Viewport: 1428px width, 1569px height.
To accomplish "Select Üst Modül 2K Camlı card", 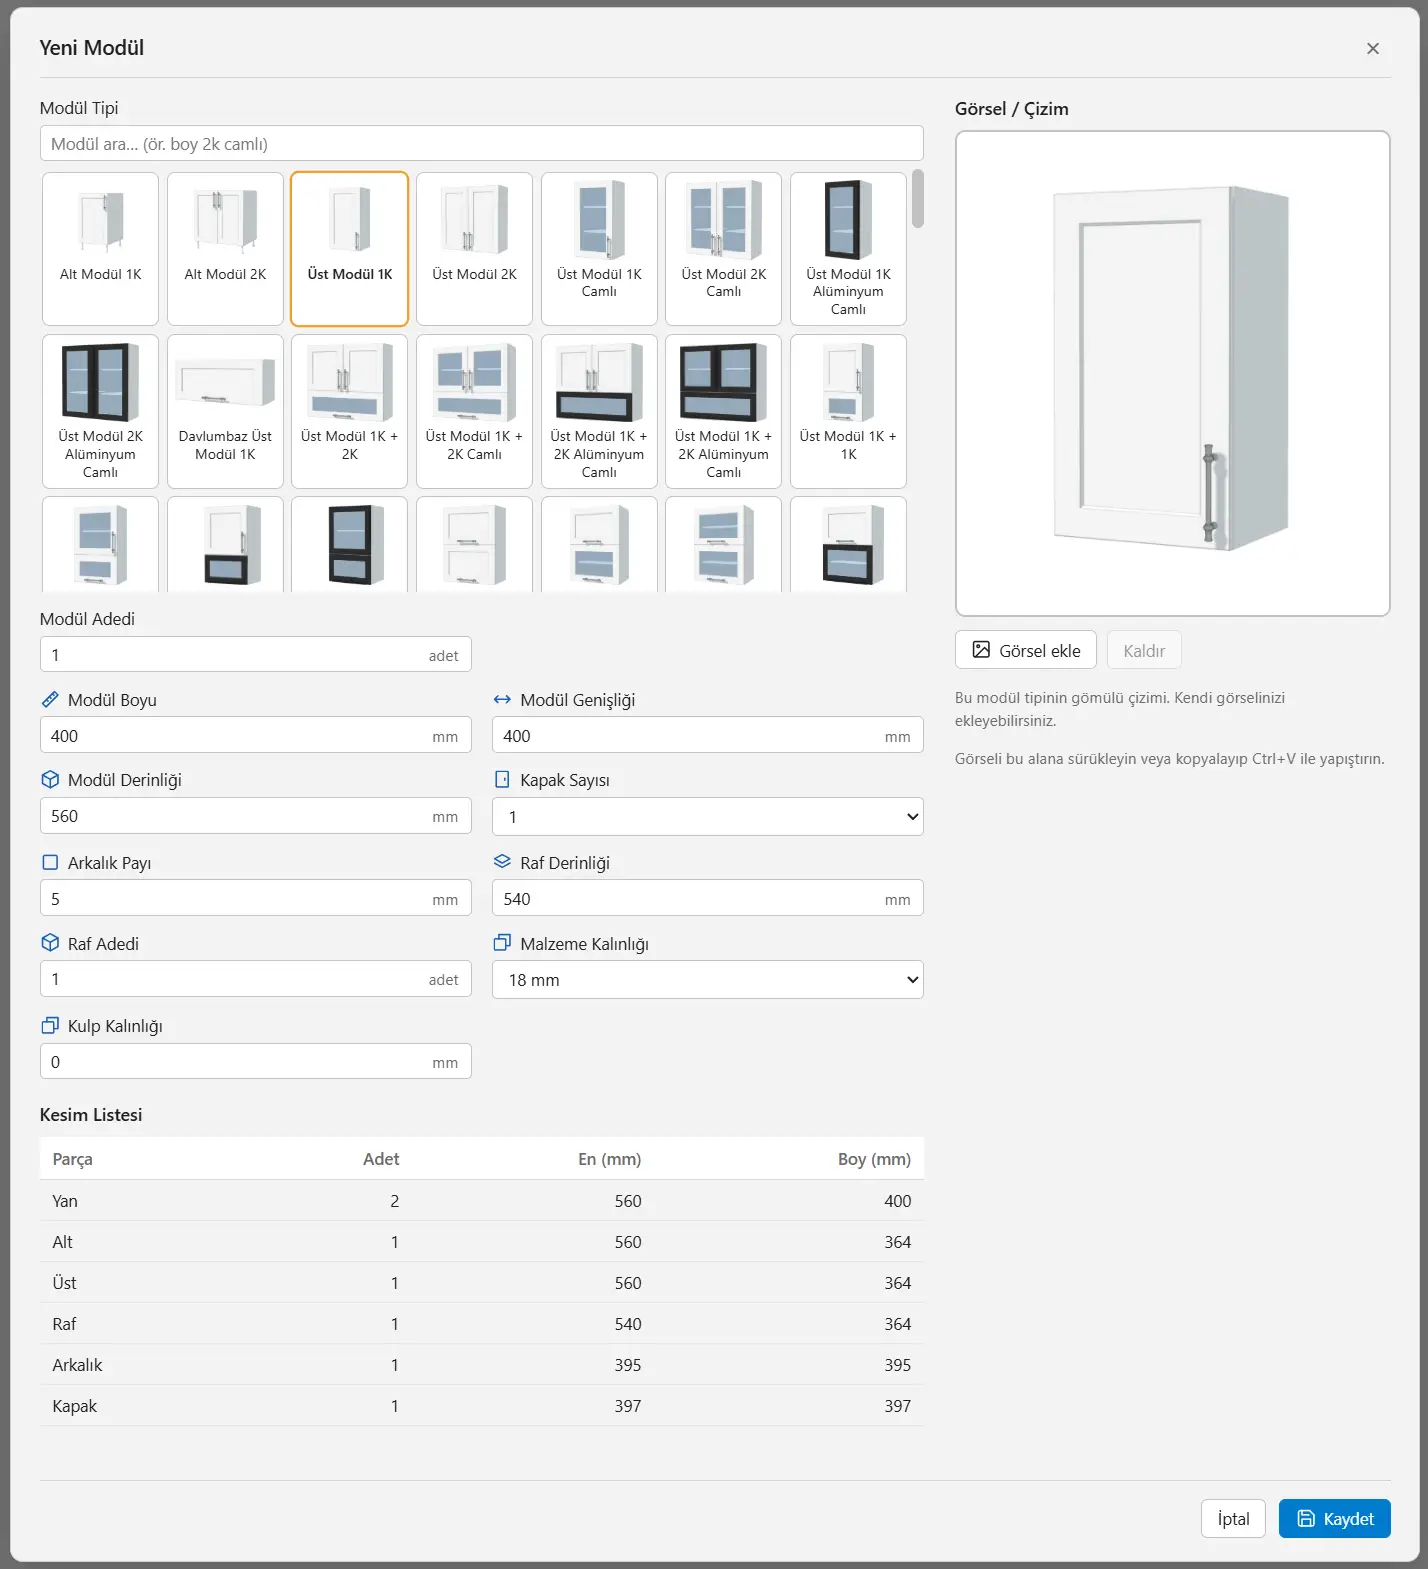I will 723,249.
